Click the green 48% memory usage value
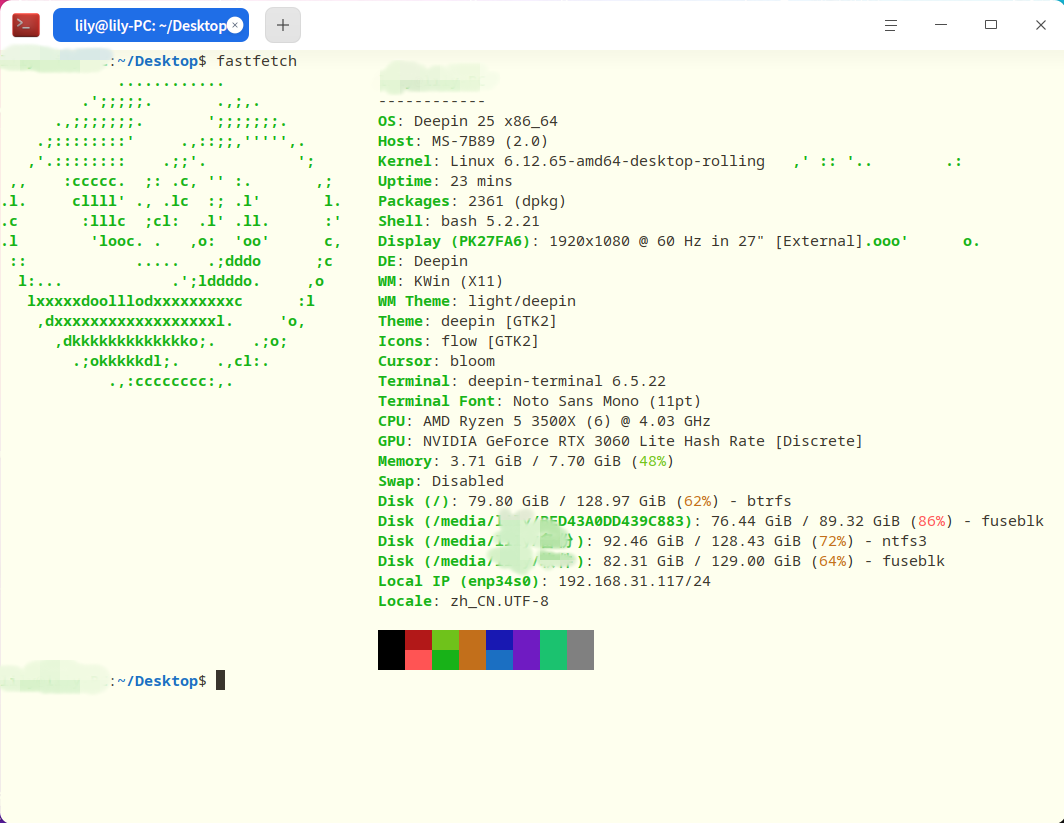This screenshot has width=1064, height=823. pos(653,461)
